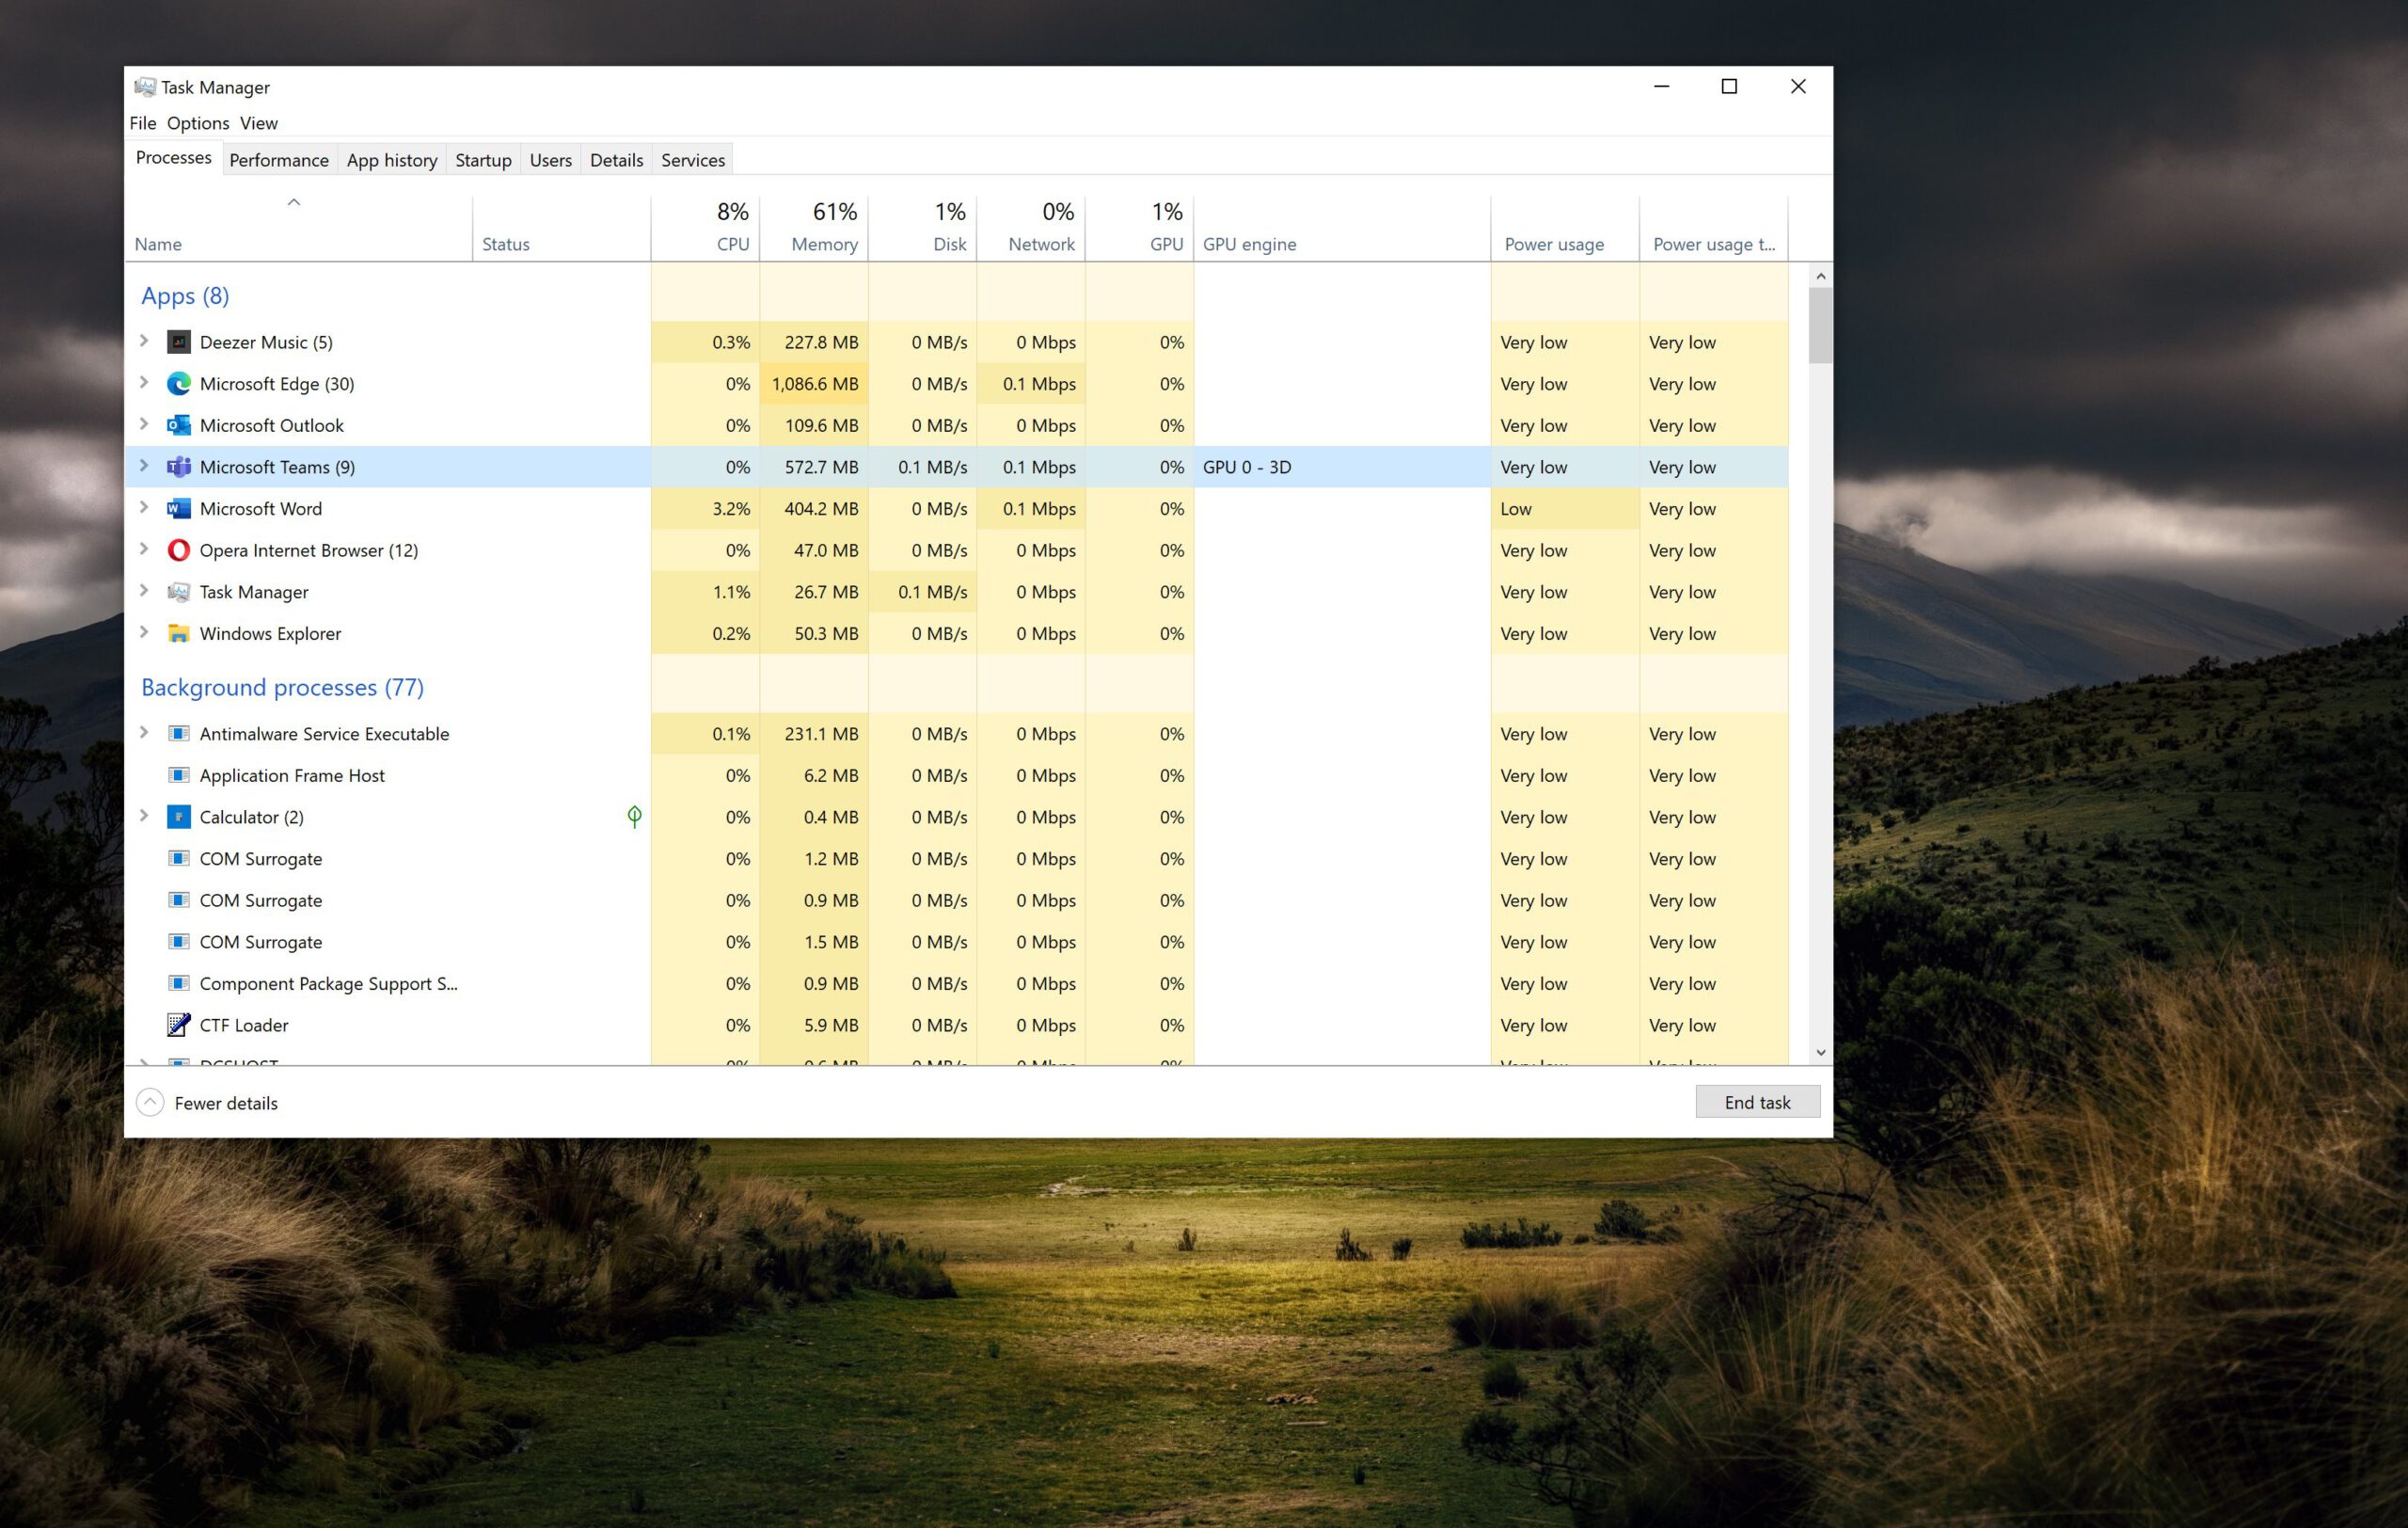Open the File menu
The image size is (2408, 1528).
[143, 123]
